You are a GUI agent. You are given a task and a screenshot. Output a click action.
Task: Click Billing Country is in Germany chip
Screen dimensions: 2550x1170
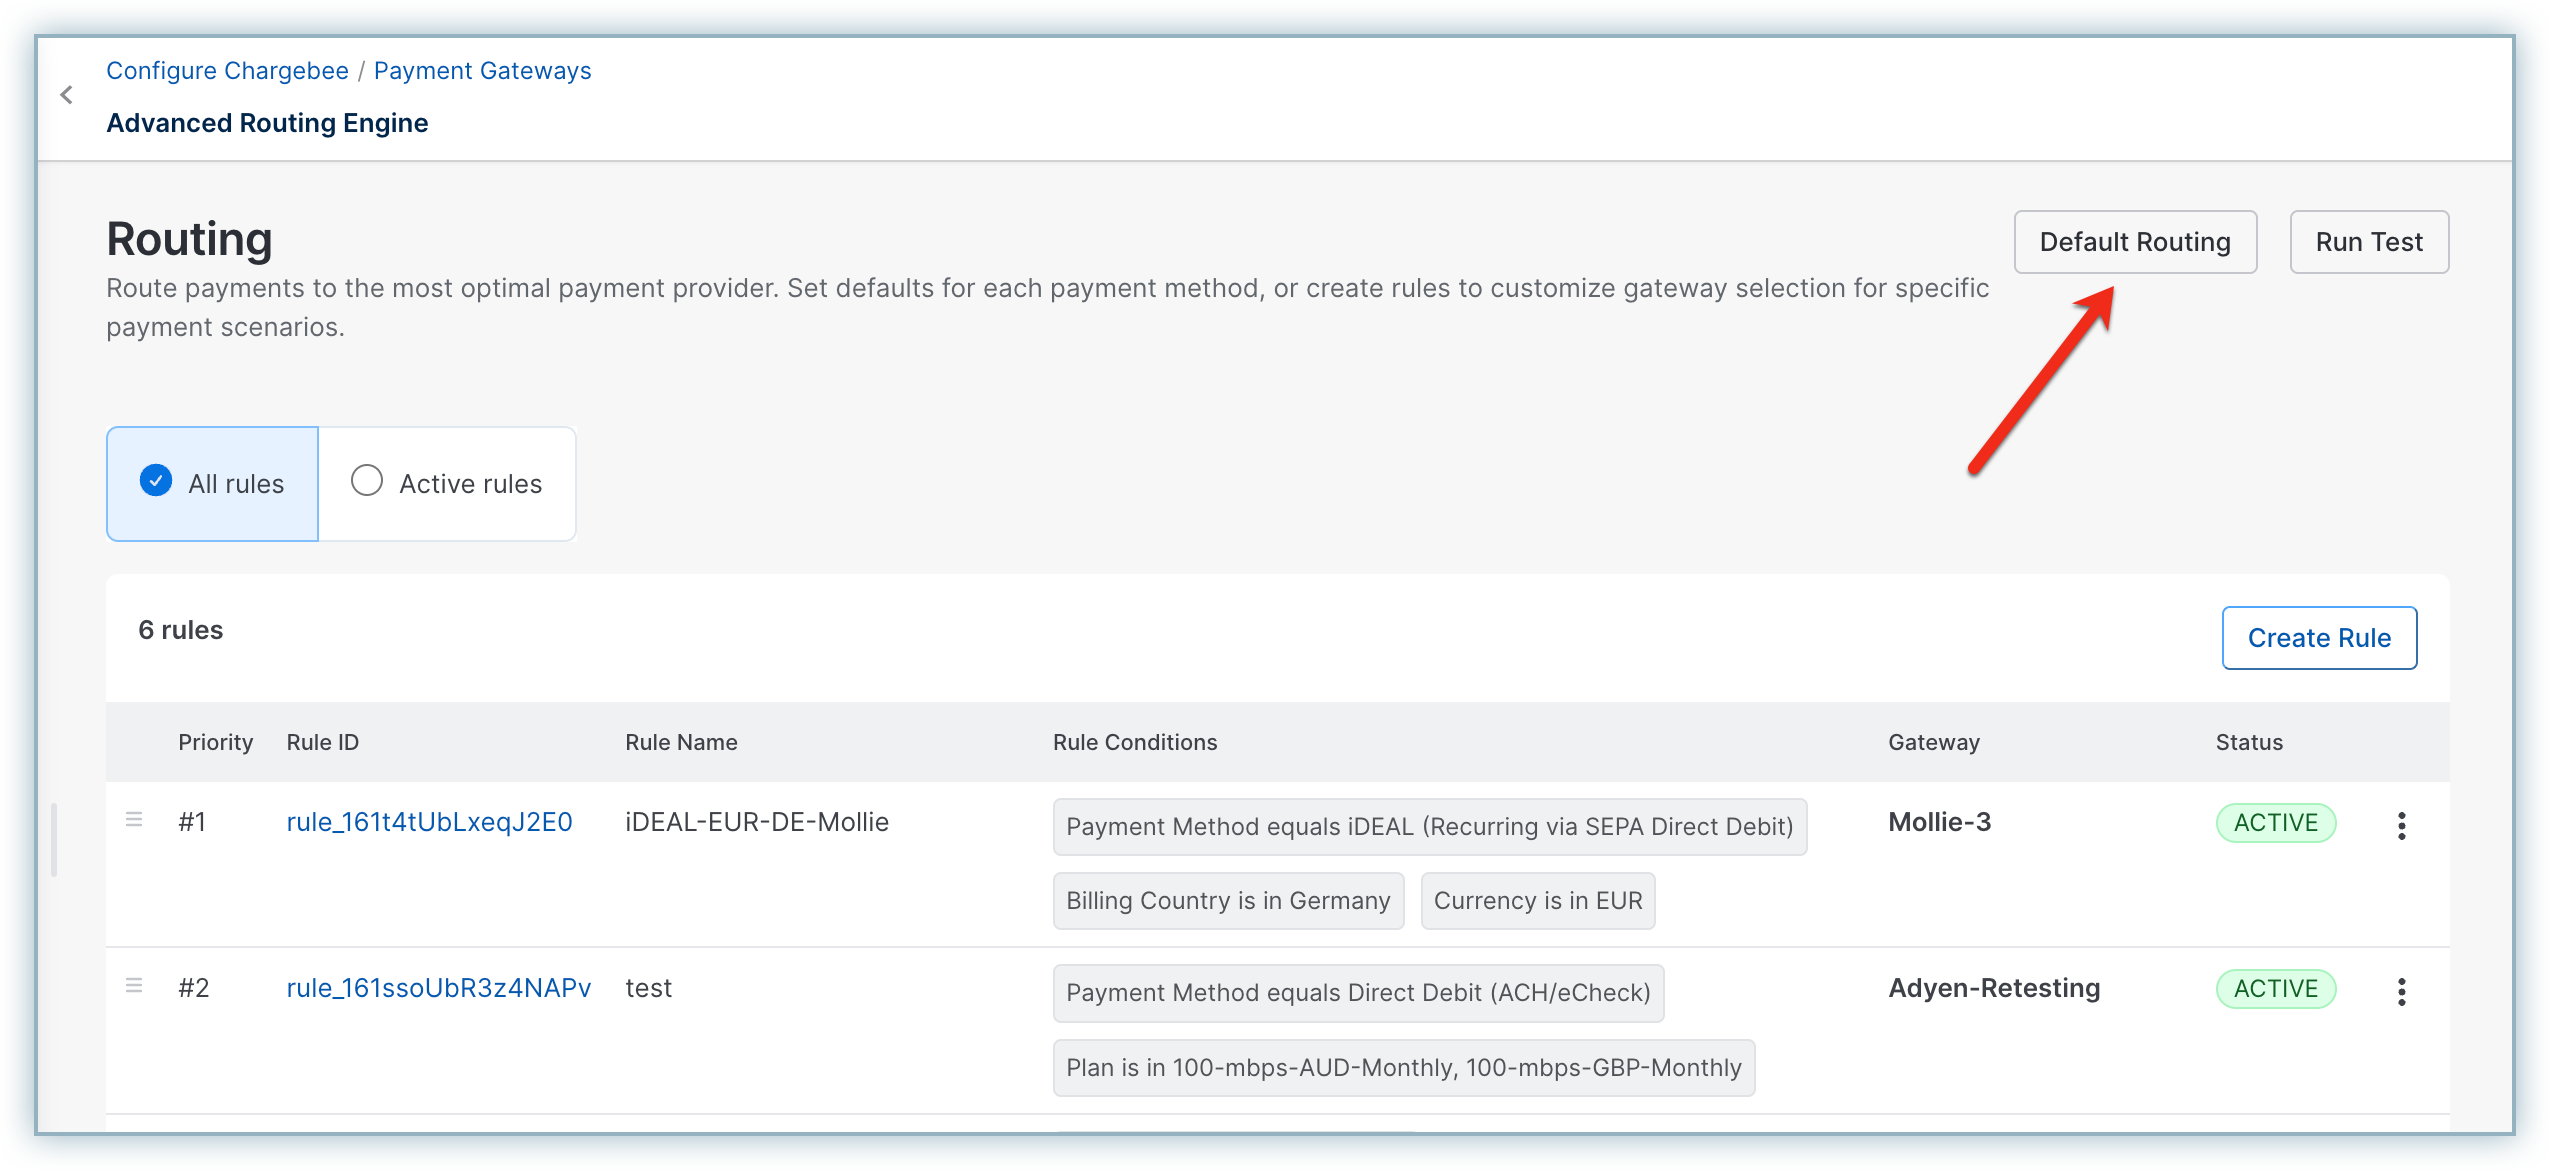pos(1228,901)
